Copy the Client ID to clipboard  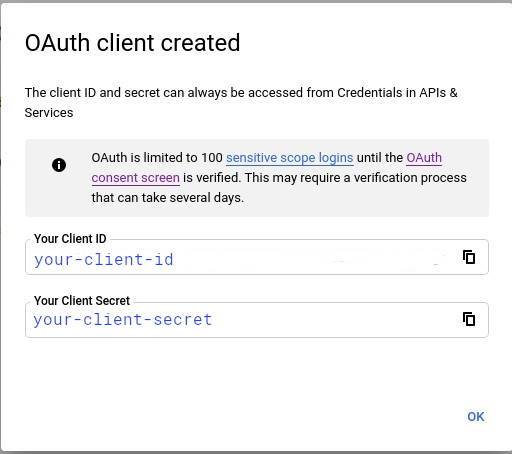(x=469, y=257)
